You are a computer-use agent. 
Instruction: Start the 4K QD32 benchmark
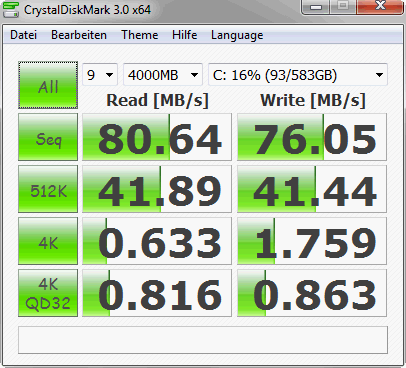tap(48, 293)
